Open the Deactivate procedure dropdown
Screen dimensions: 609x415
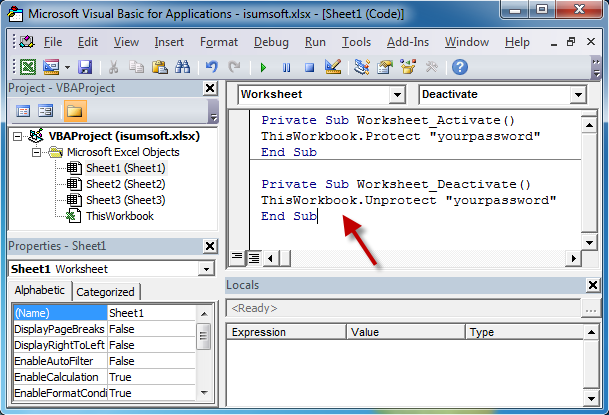click(x=578, y=94)
